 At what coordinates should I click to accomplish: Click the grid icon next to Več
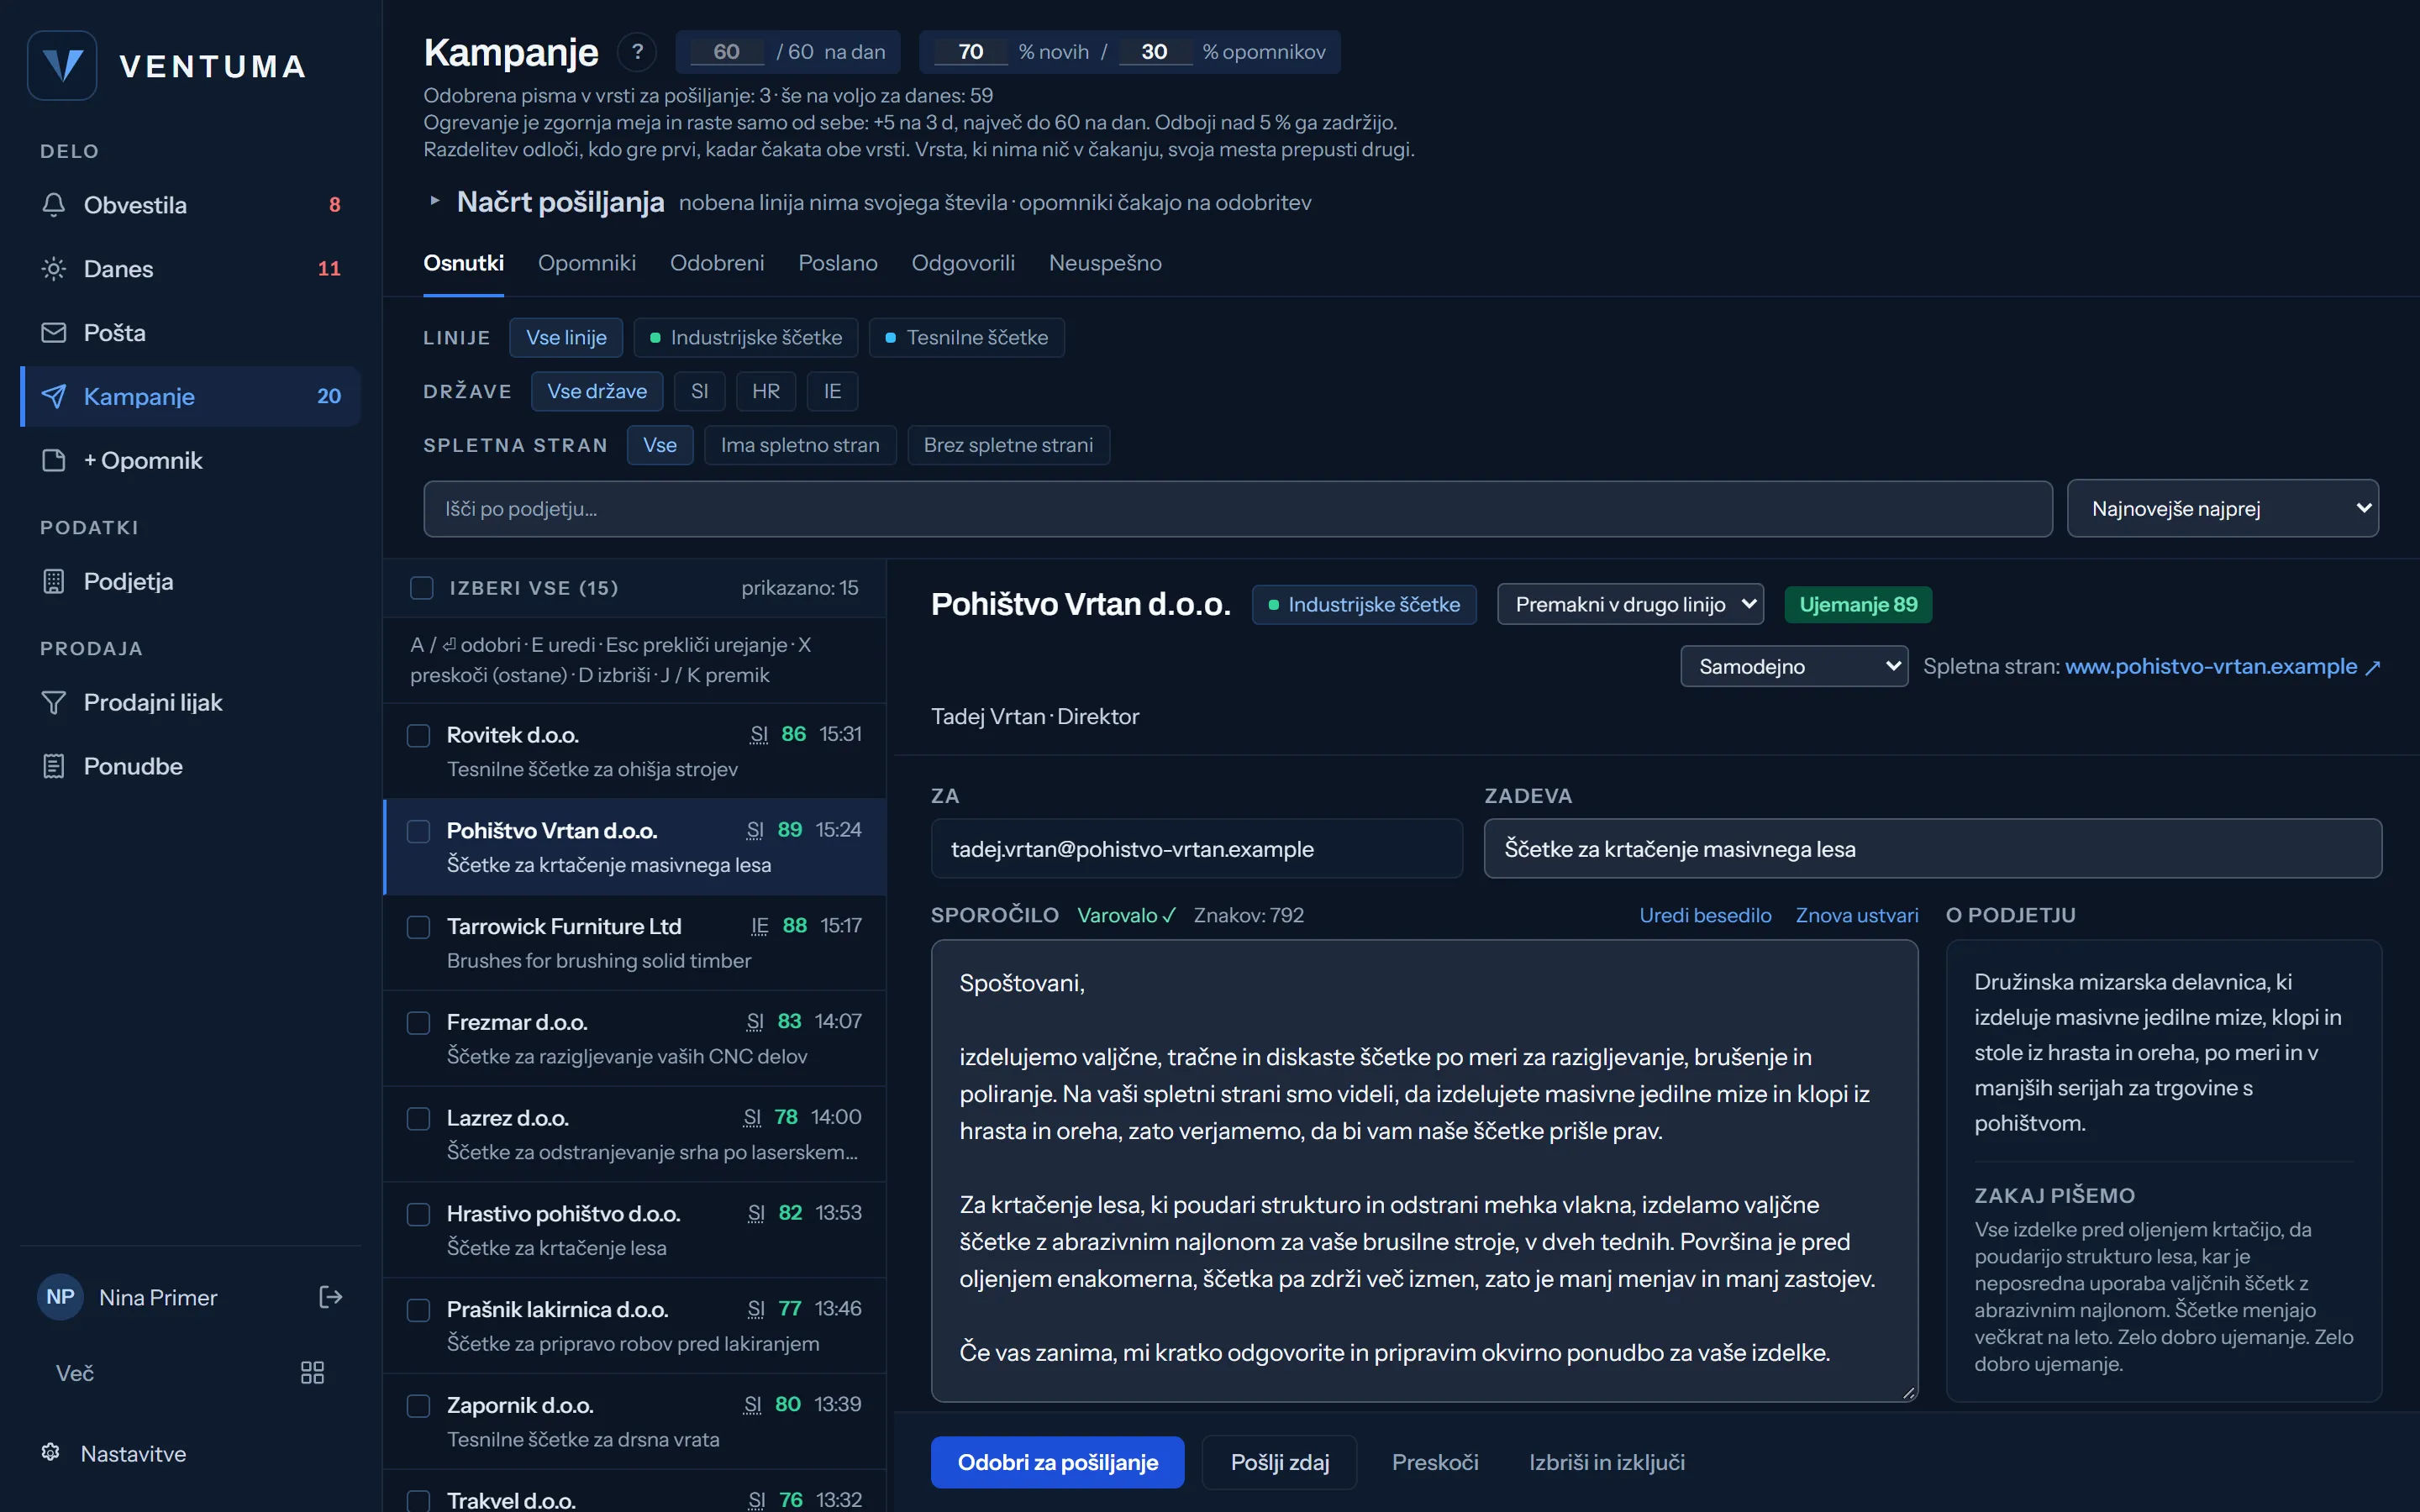pyautogui.click(x=312, y=1373)
